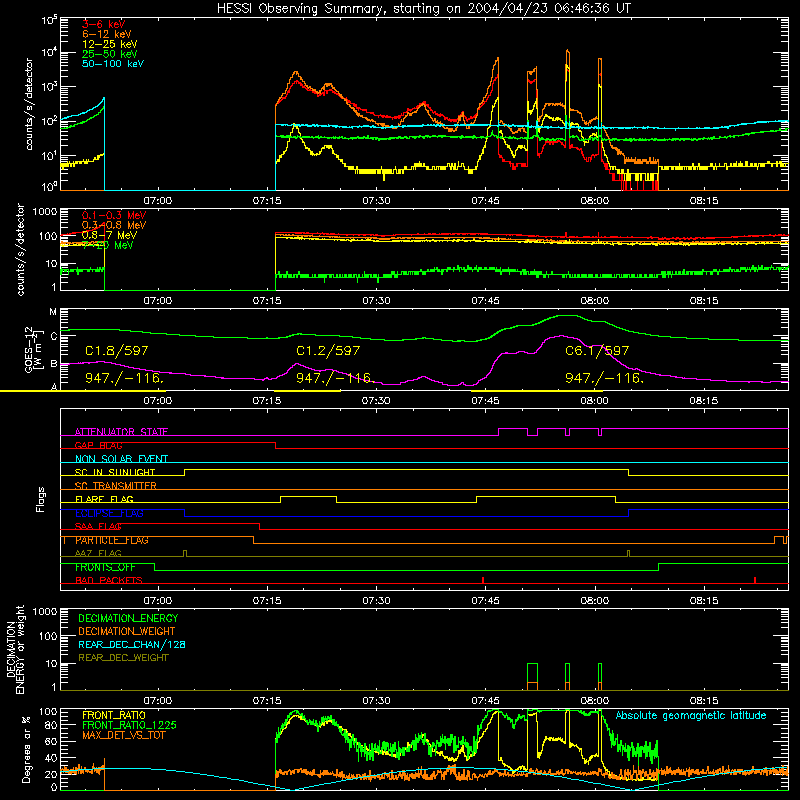The image size is (800, 800).
Task: Click the Degrees or % axis label
Action: [27, 749]
